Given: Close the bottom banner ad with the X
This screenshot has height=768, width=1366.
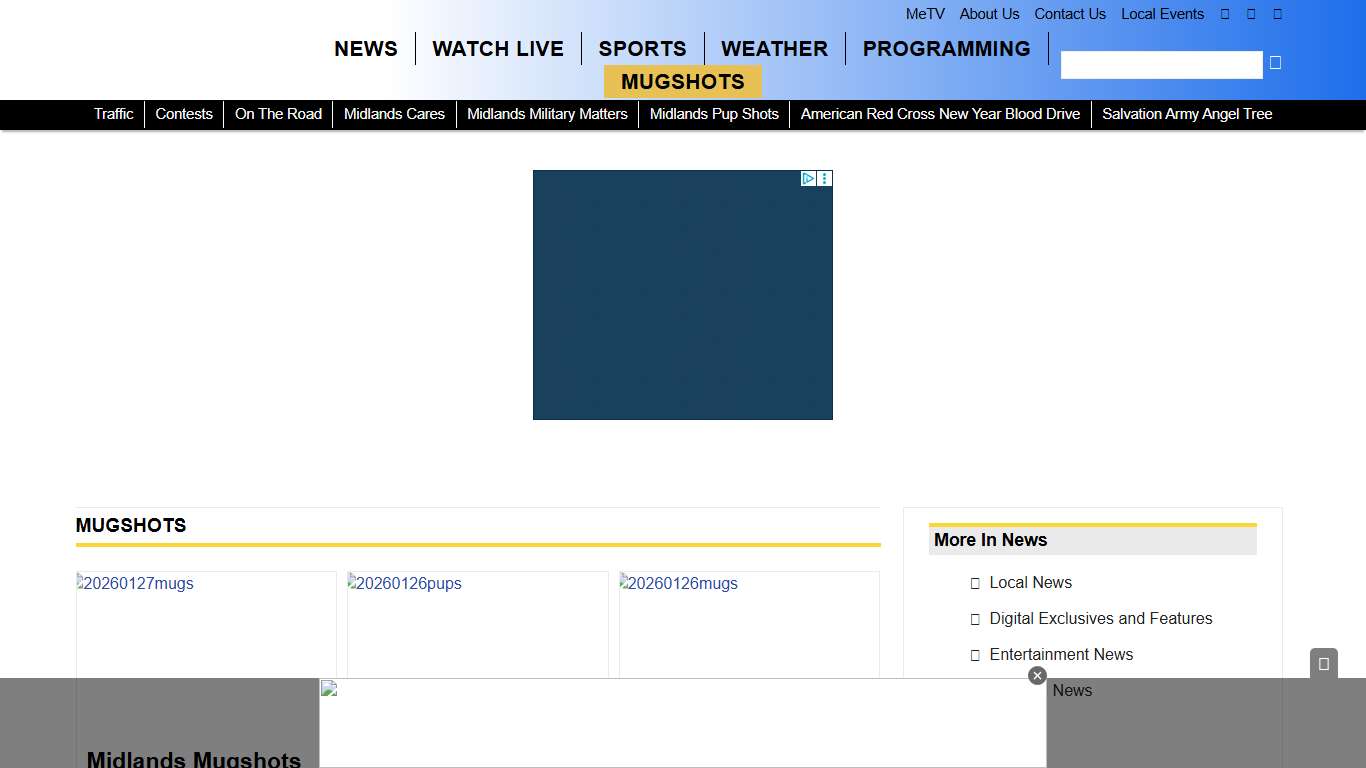Looking at the screenshot, I should click(1037, 676).
